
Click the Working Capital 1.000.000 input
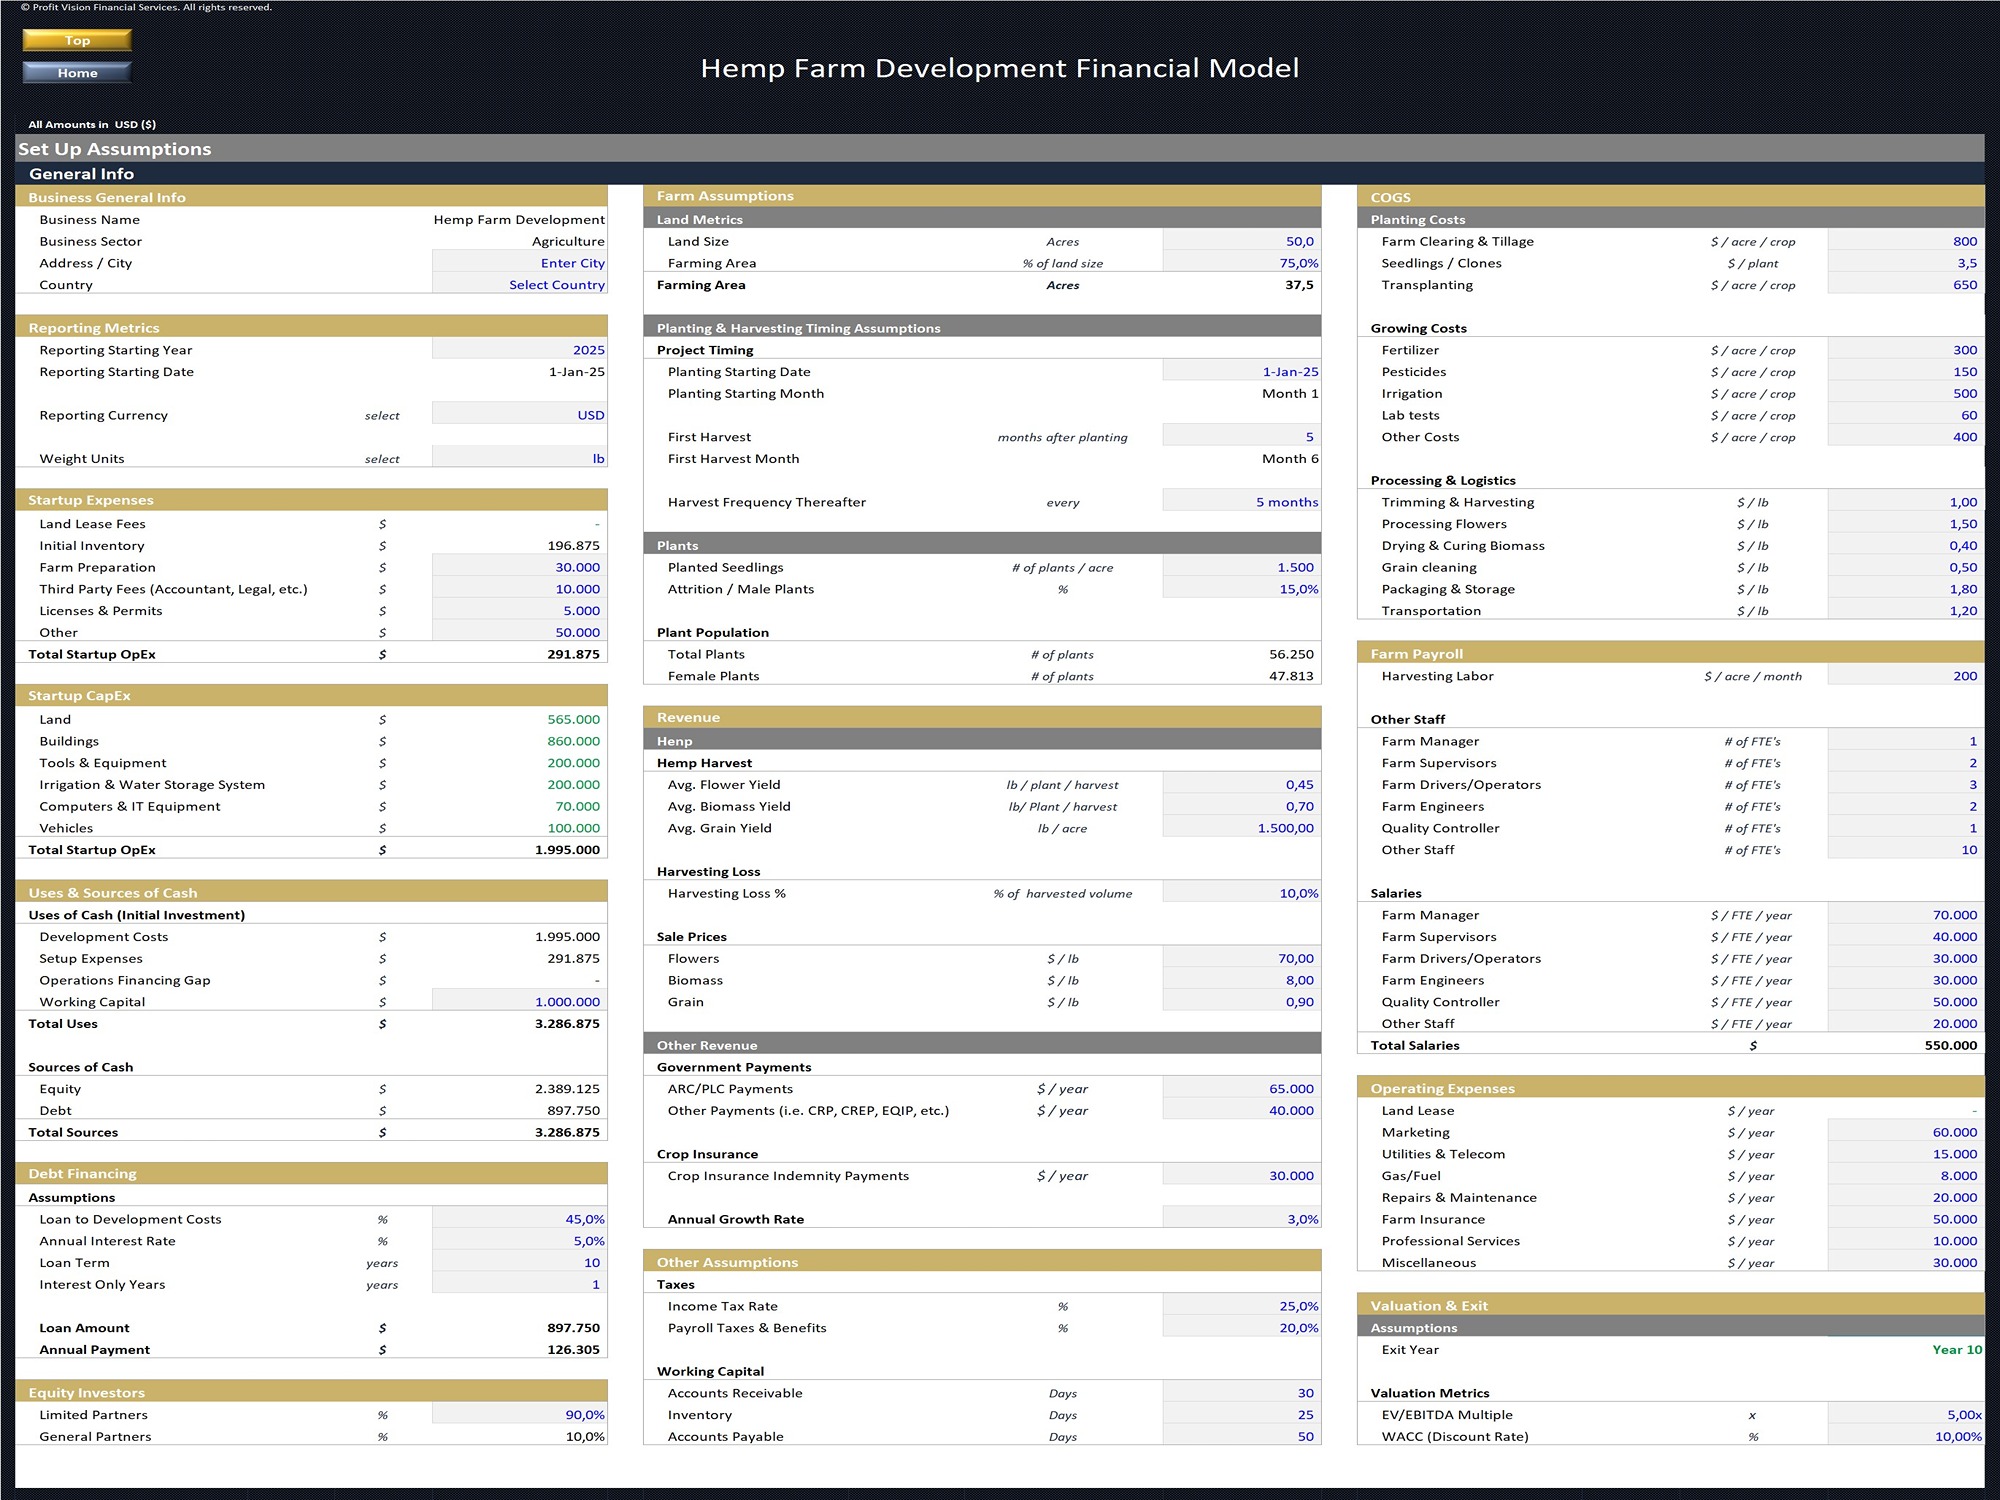[519, 1002]
